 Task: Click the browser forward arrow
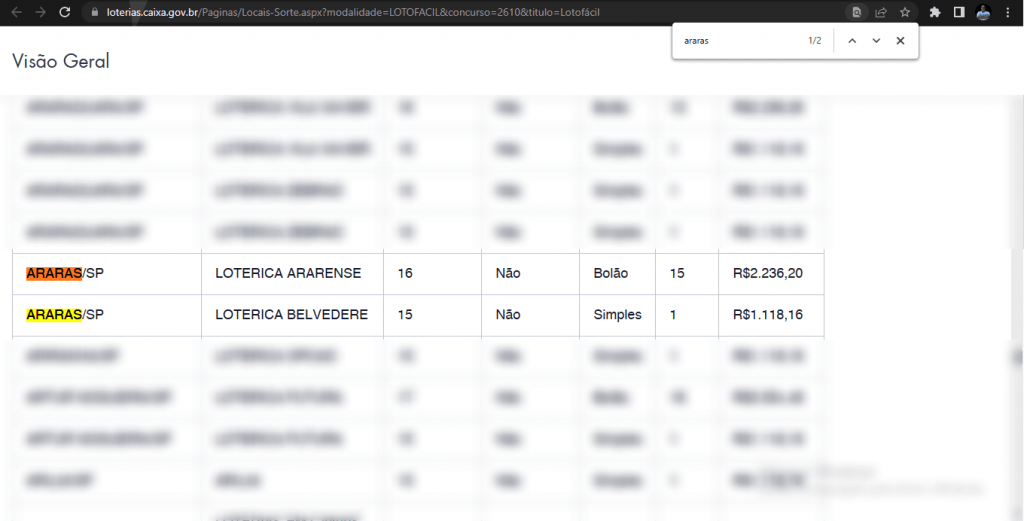click(x=40, y=12)
